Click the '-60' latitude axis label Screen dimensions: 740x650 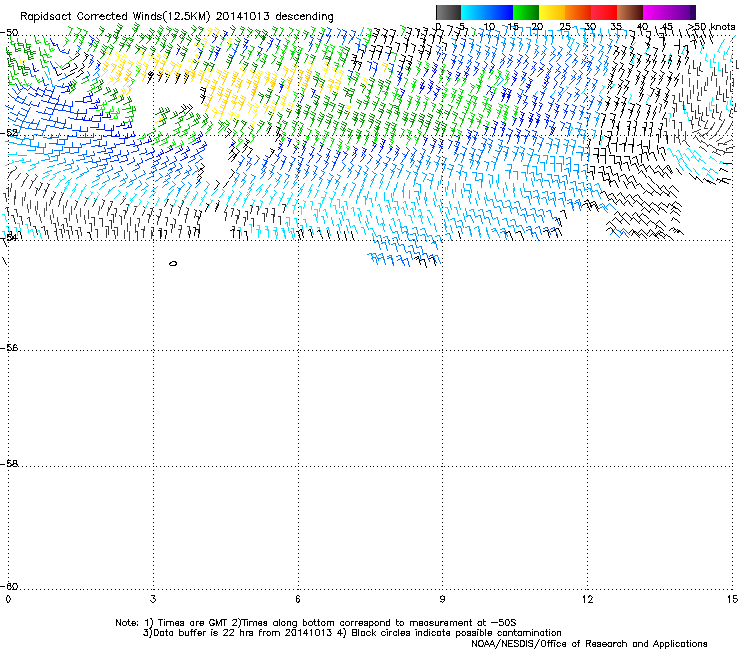[x=9, y=586]
